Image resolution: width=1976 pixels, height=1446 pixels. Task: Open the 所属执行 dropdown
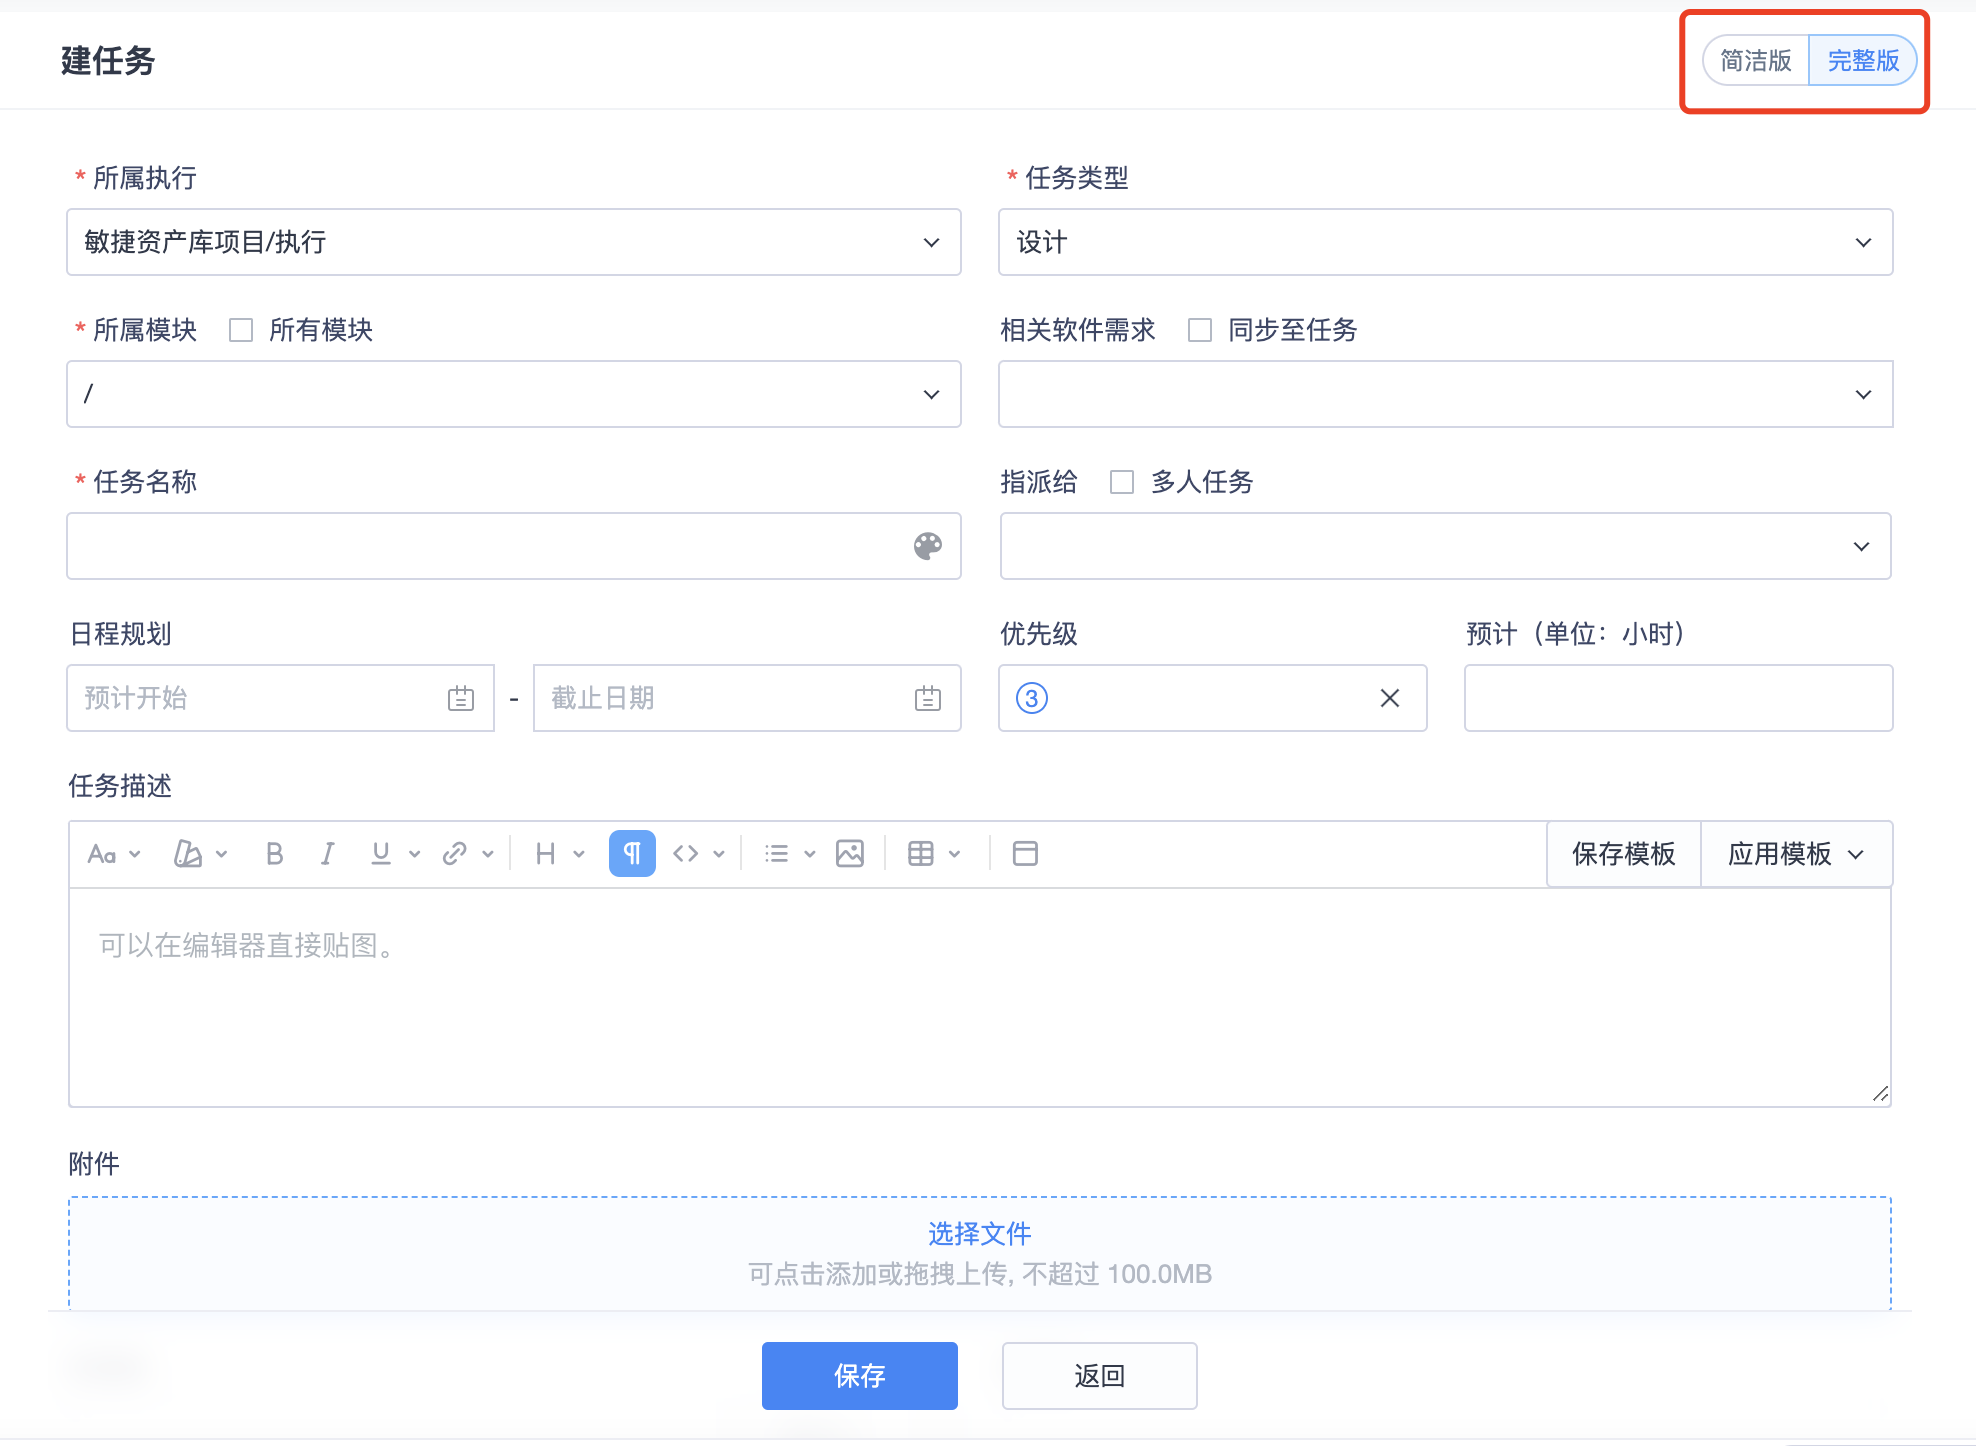(513, 242)
